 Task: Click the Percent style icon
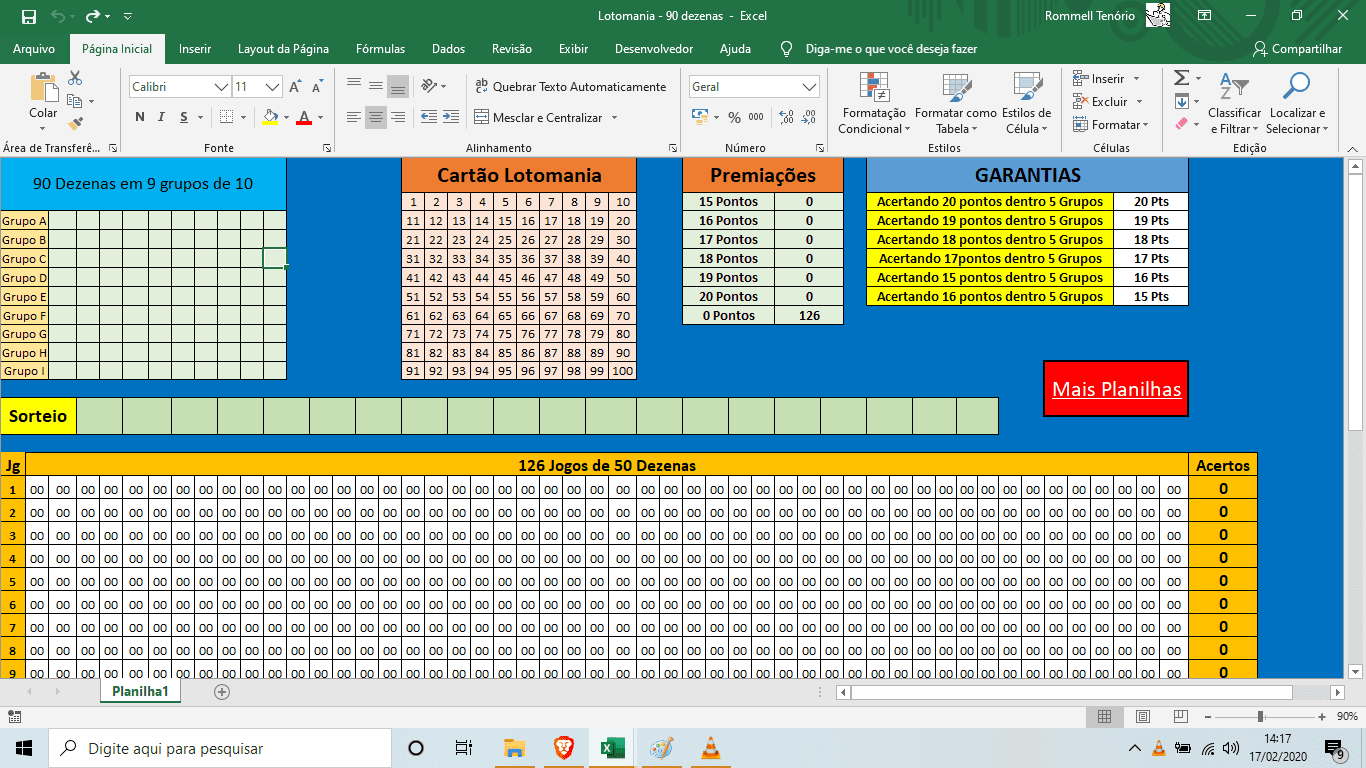[735, 117]
